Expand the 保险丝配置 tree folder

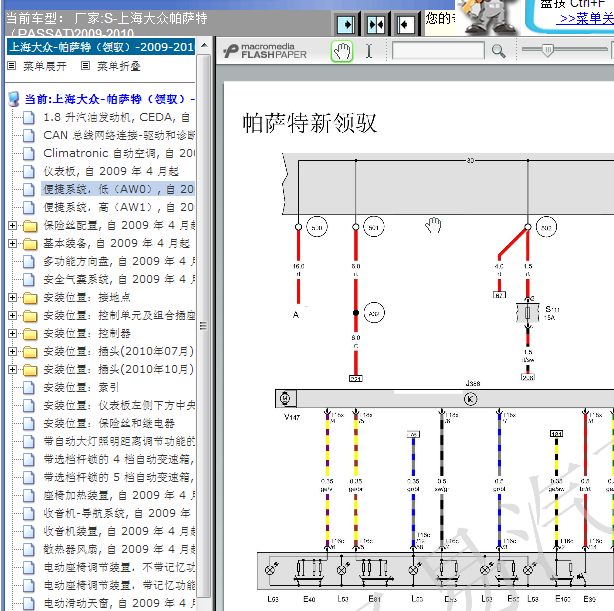13,225
